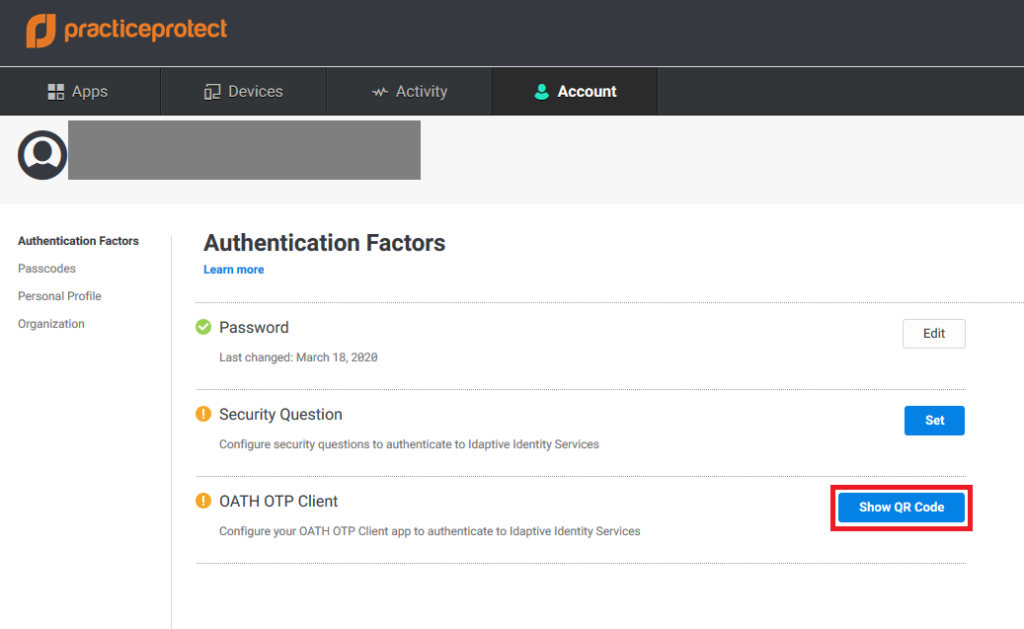The height and width of the screenshot is (629, 1024).
Task: Click 'Configure your OATH OTP Client app' description
Action: (x=430, y=531)
